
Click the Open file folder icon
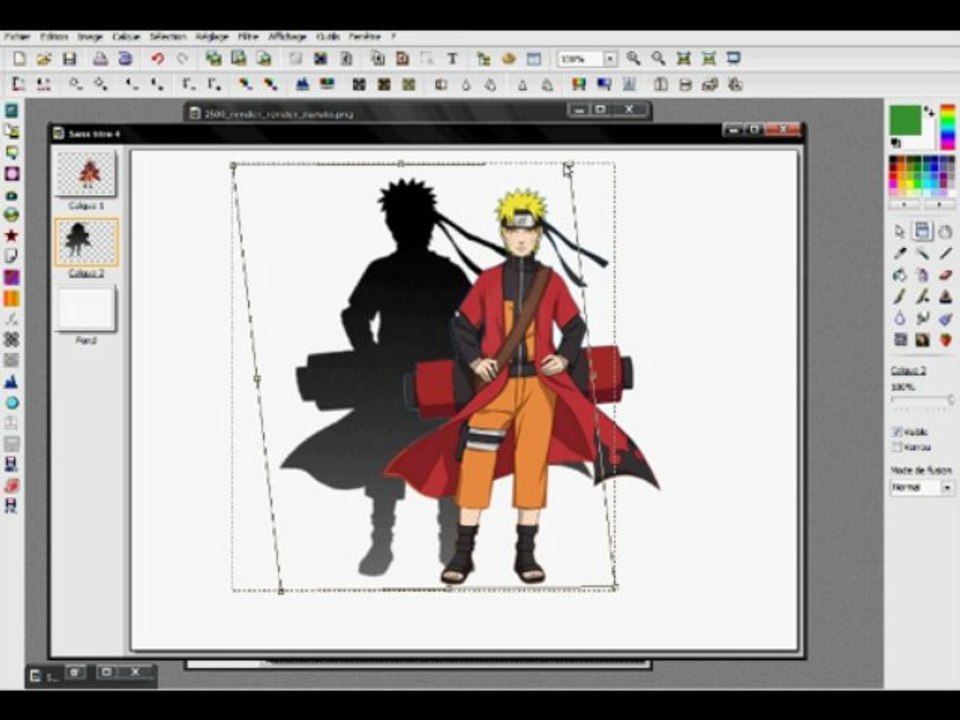click(43, 59)
